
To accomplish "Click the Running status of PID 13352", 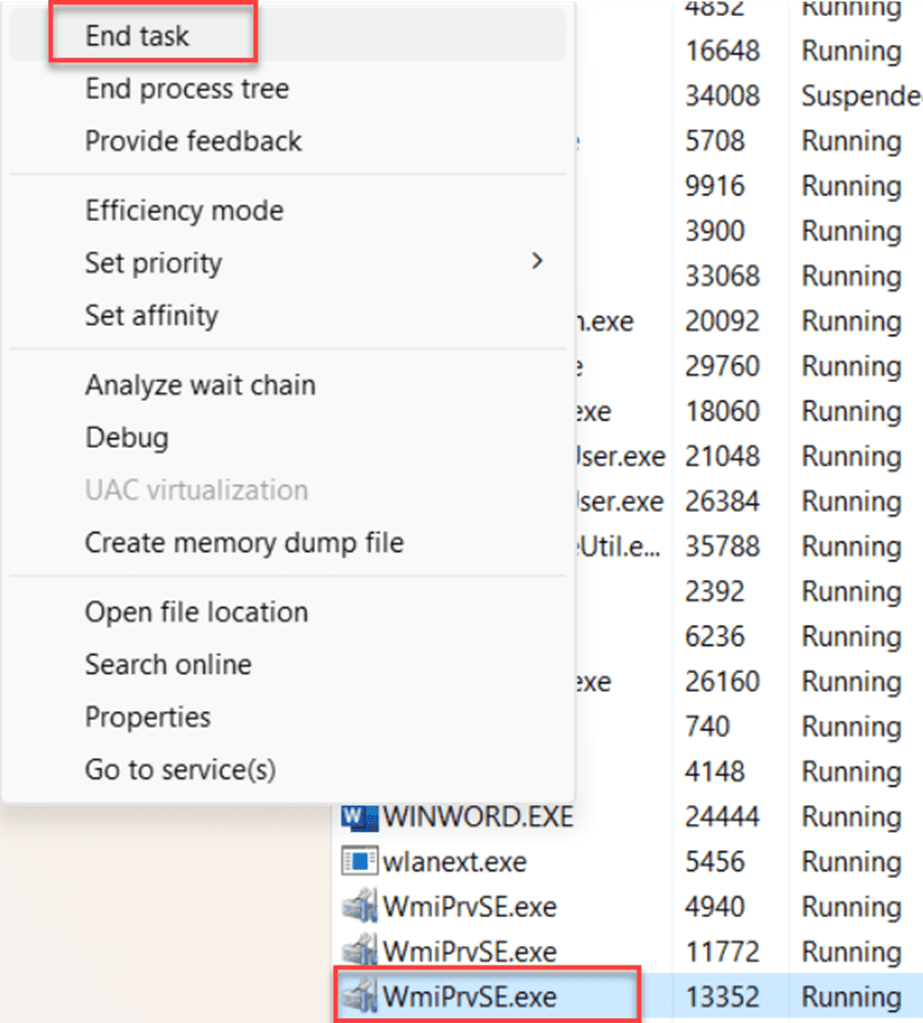I will click(x=850, y=996).
